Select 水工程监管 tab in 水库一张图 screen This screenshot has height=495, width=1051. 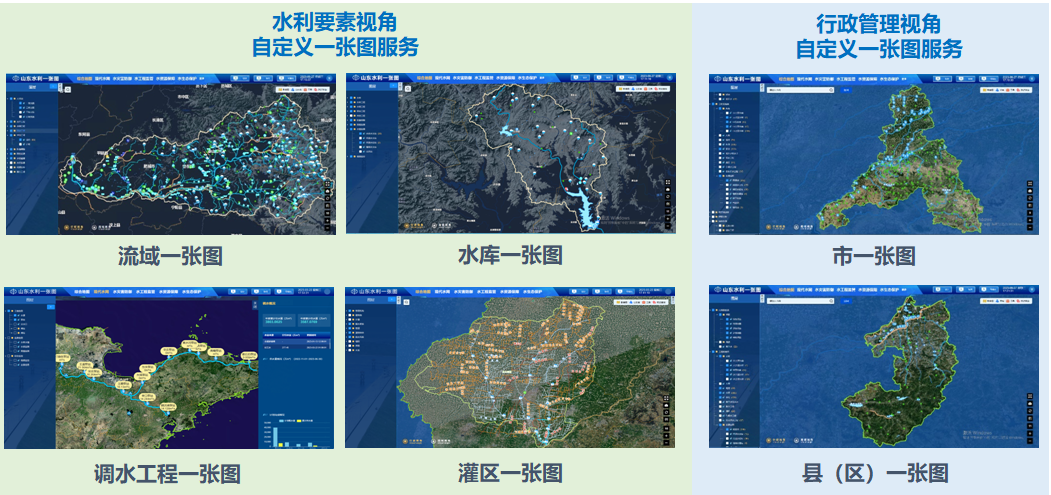tap(484, 78)
